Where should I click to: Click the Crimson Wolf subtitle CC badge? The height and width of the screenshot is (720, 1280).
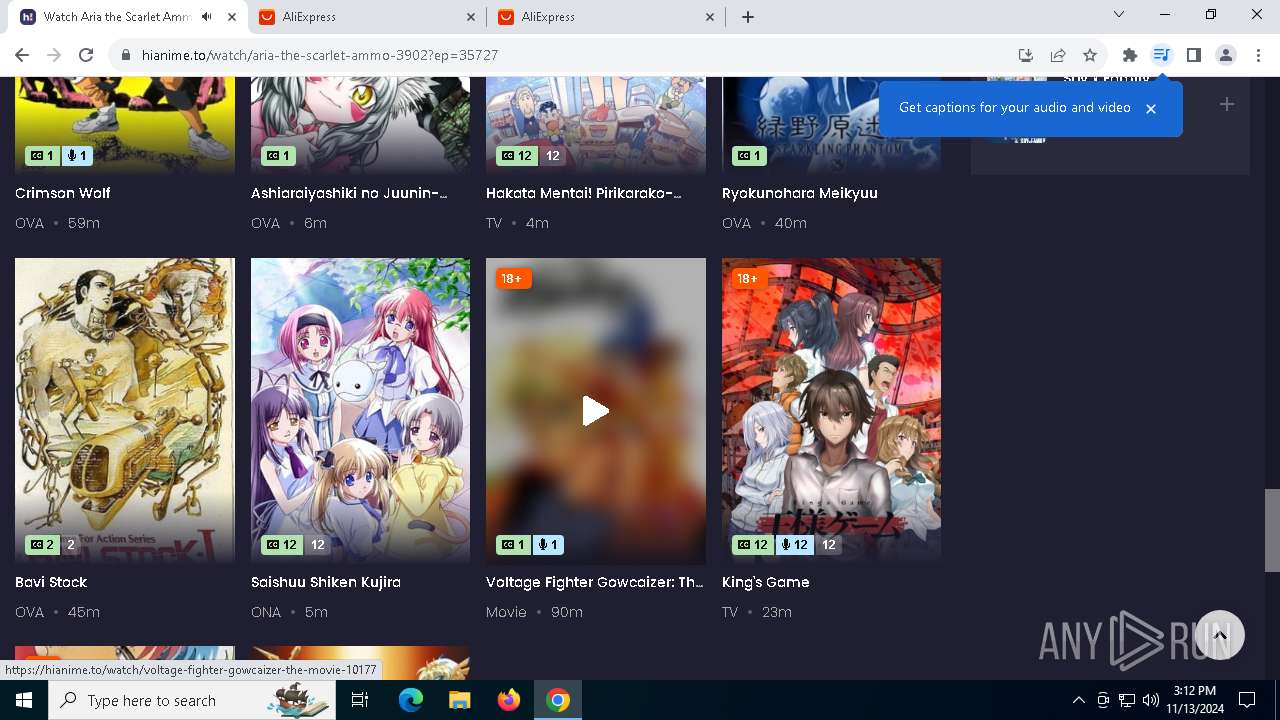click(x=42, y=156)
